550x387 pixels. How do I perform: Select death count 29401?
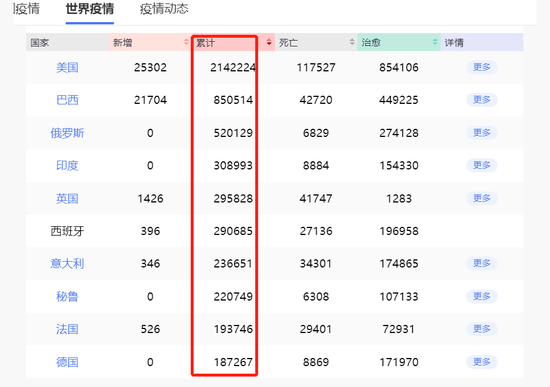316,329
